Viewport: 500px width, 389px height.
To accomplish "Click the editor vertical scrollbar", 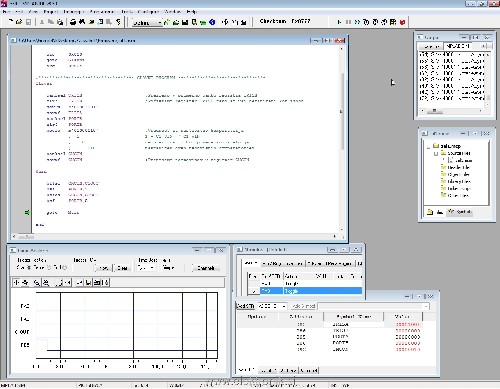I will click(342, 140).
